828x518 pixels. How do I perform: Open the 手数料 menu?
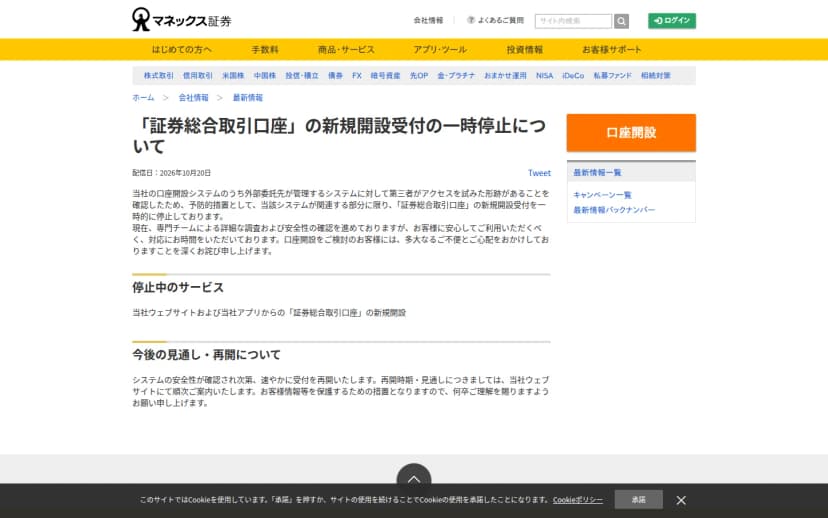click(265, 50)
